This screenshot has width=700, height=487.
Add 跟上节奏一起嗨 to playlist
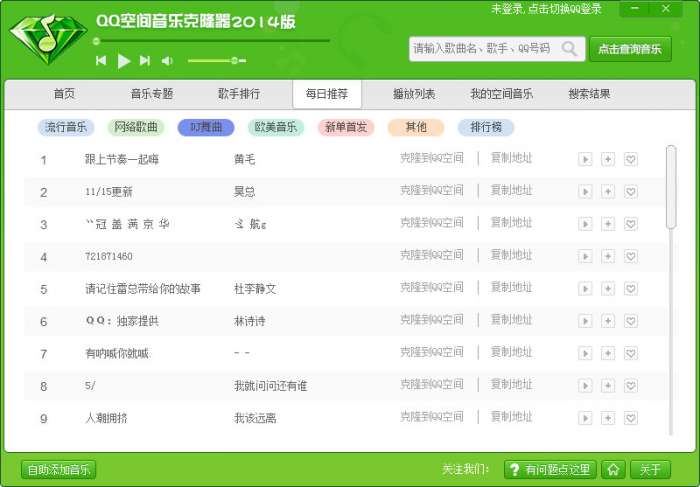click(x=608, y=159)
